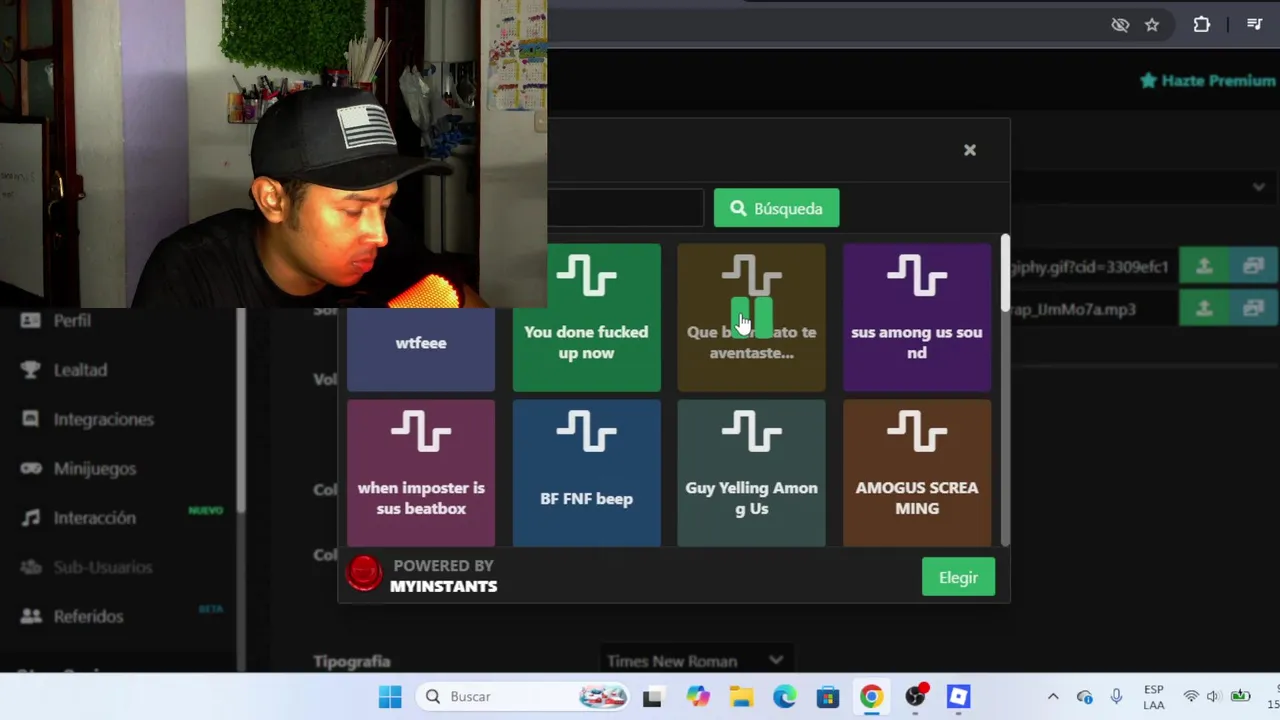Click the giphy.gif URL field
Viewport: 1280px width, 720px height.
click(1094, 267)
